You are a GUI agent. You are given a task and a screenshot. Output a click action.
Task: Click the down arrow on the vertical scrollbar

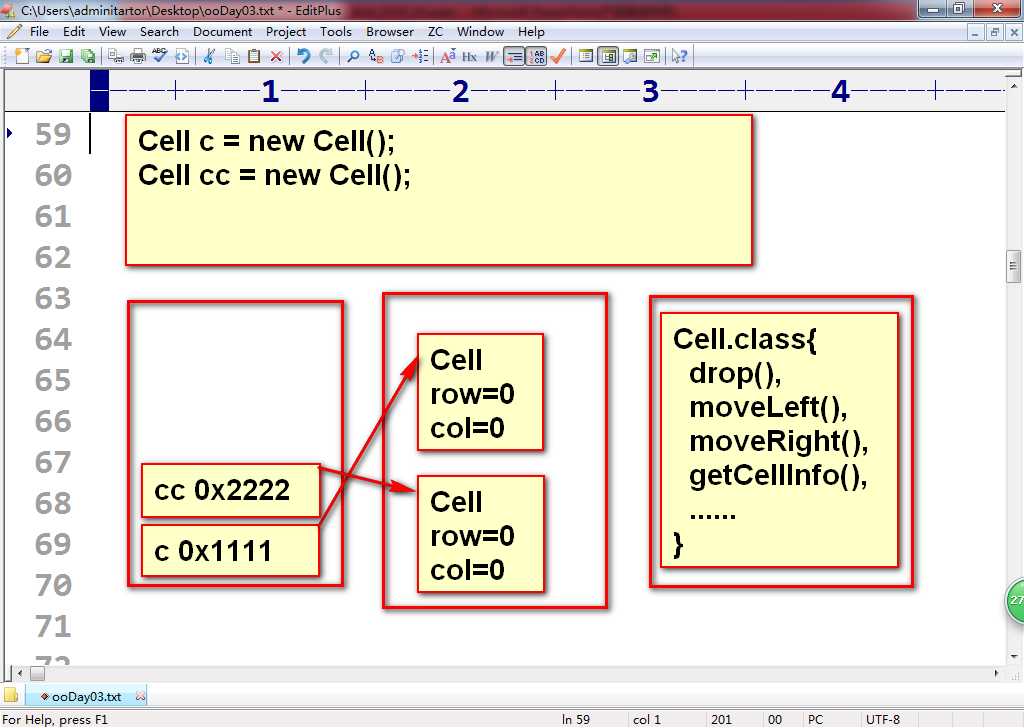pyautogui.click(x=1014, y=656)
